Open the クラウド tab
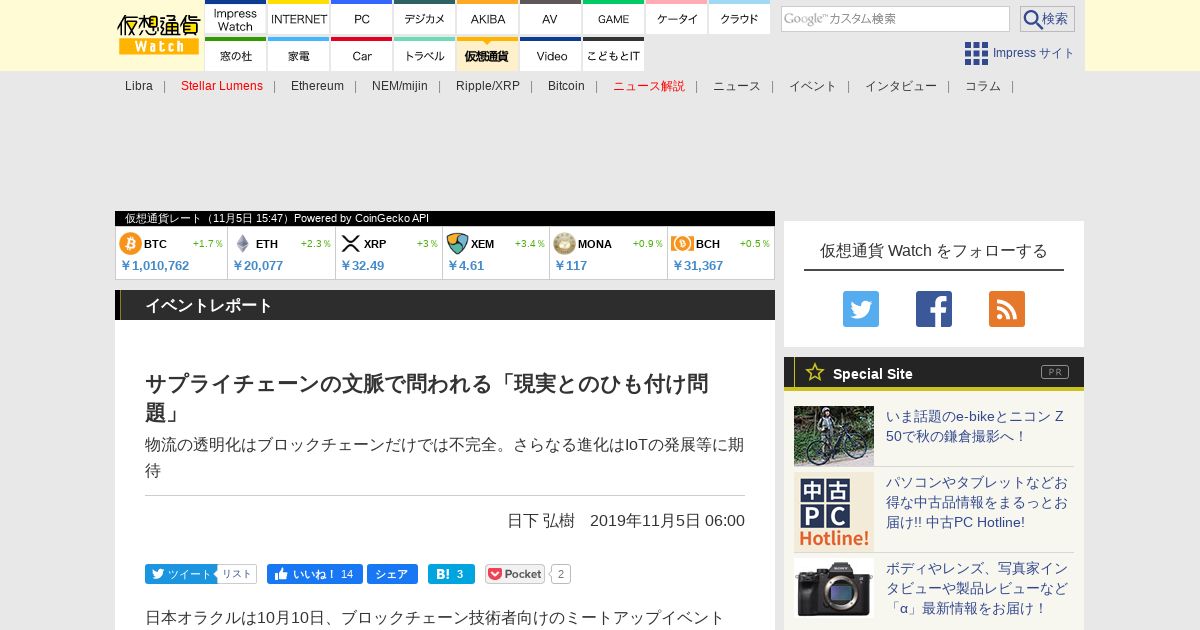 tap(739, 19)
